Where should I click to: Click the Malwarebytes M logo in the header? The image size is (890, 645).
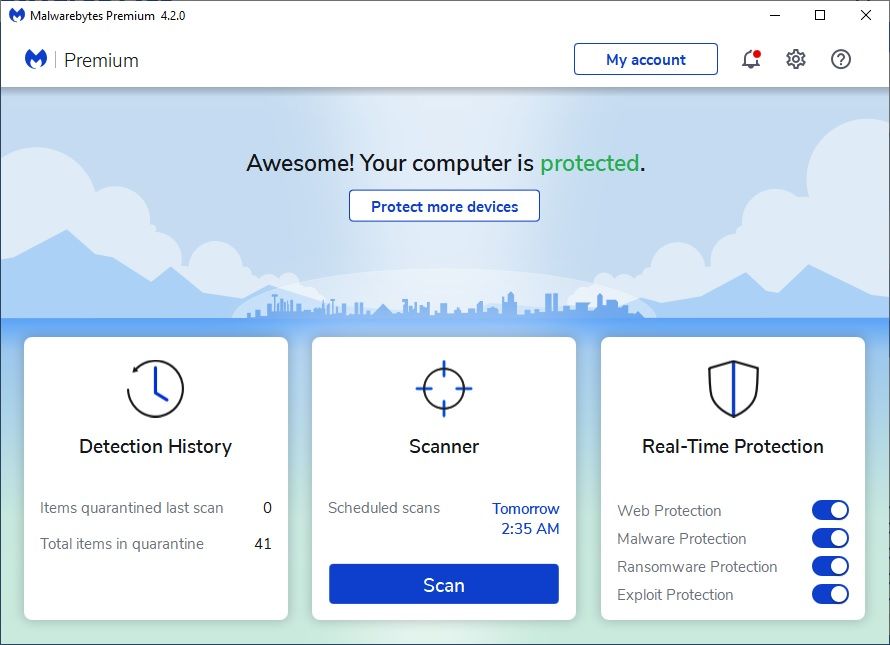(x=35, y=60)
